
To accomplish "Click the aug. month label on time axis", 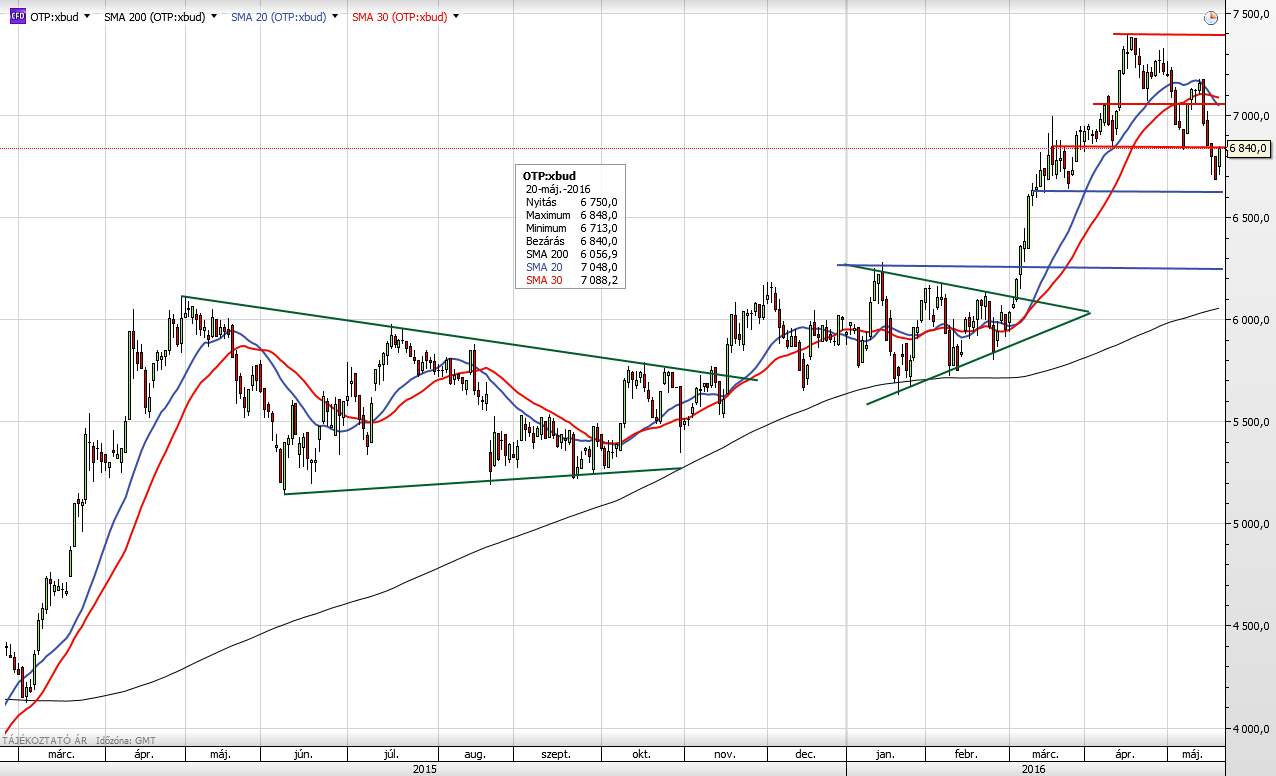I will click(476, 754).
